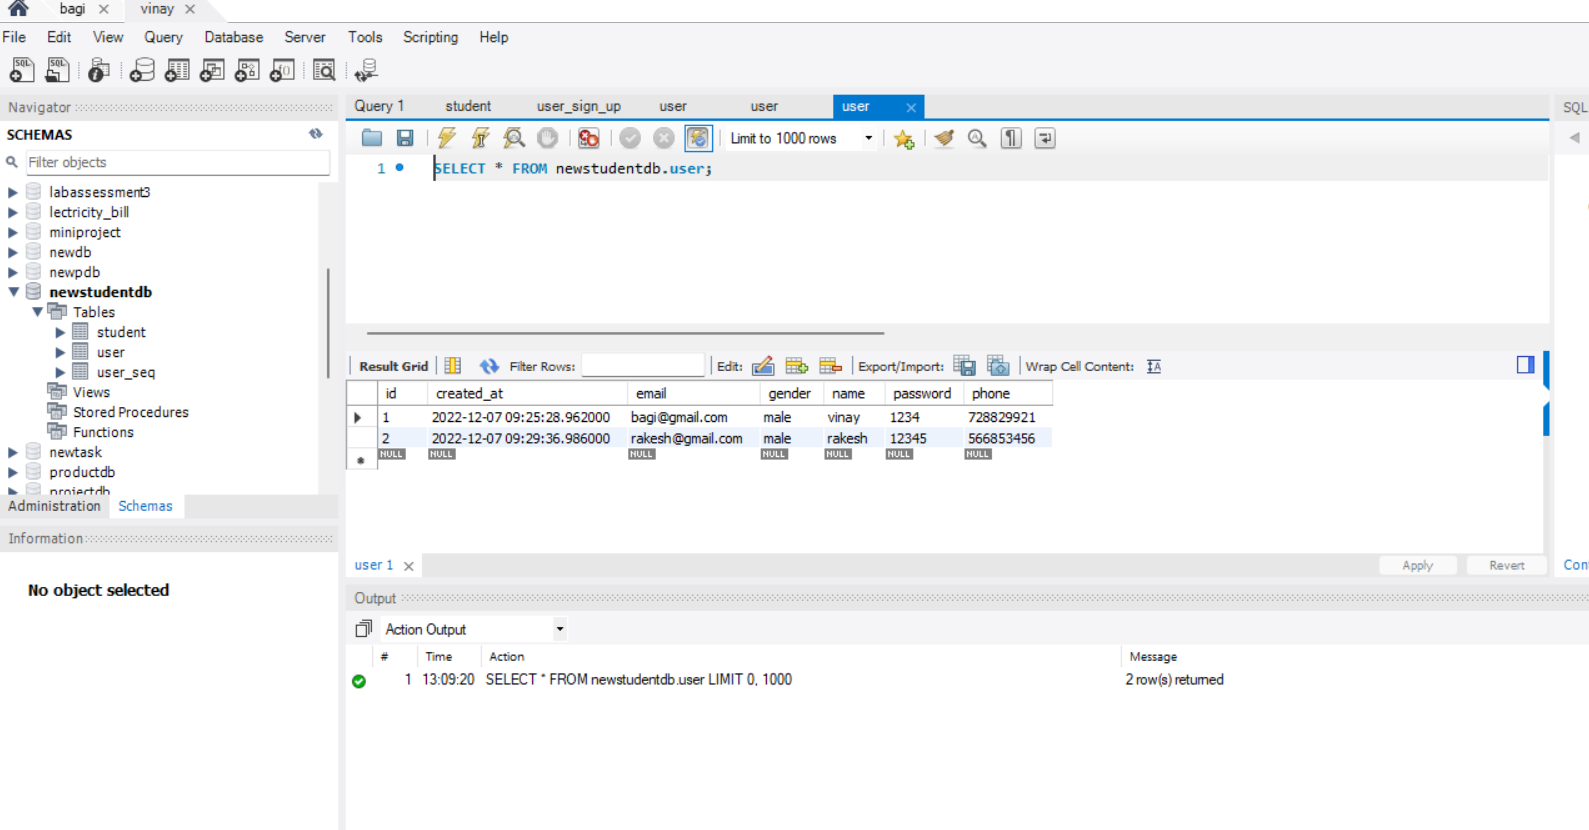The width and height of the screenshot is (1589, 830).
Task: Toggle word wrapping in the editor
Action: [1045, 138]
